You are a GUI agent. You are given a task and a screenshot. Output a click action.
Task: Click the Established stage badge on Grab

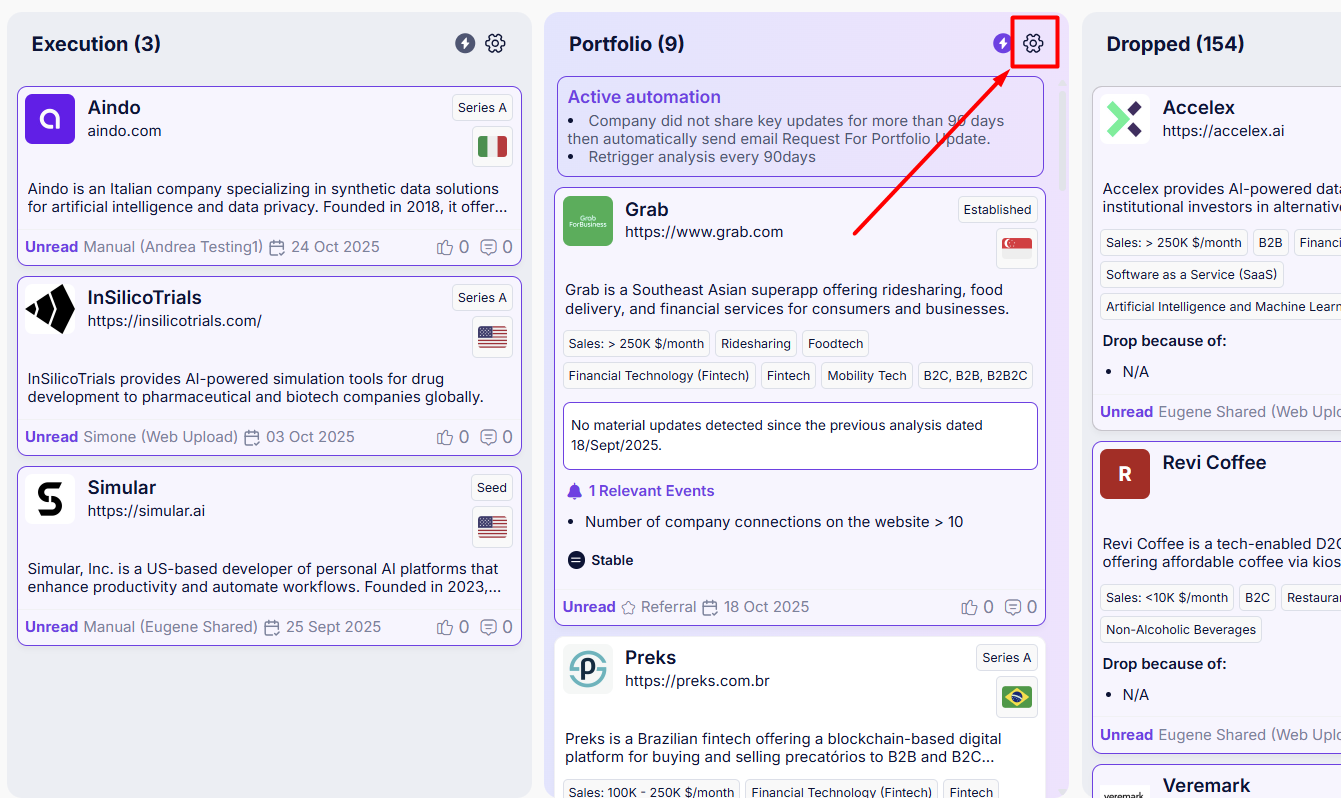(x=997, y=210)
